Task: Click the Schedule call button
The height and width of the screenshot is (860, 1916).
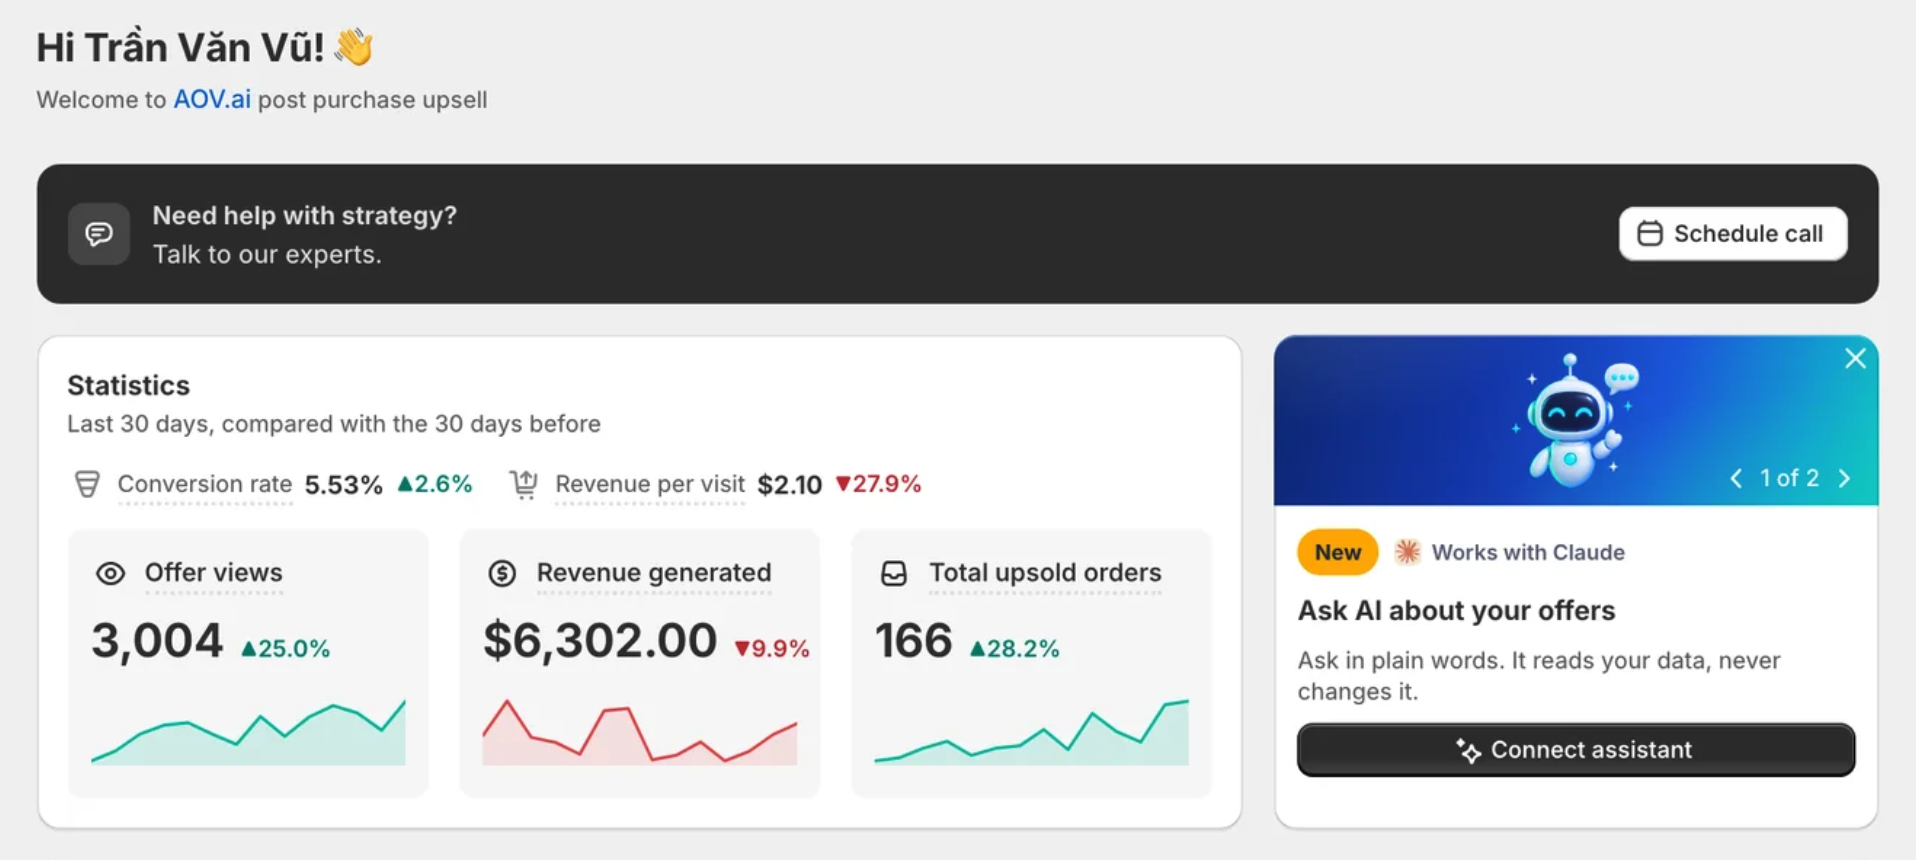Action: point(1733,234)
